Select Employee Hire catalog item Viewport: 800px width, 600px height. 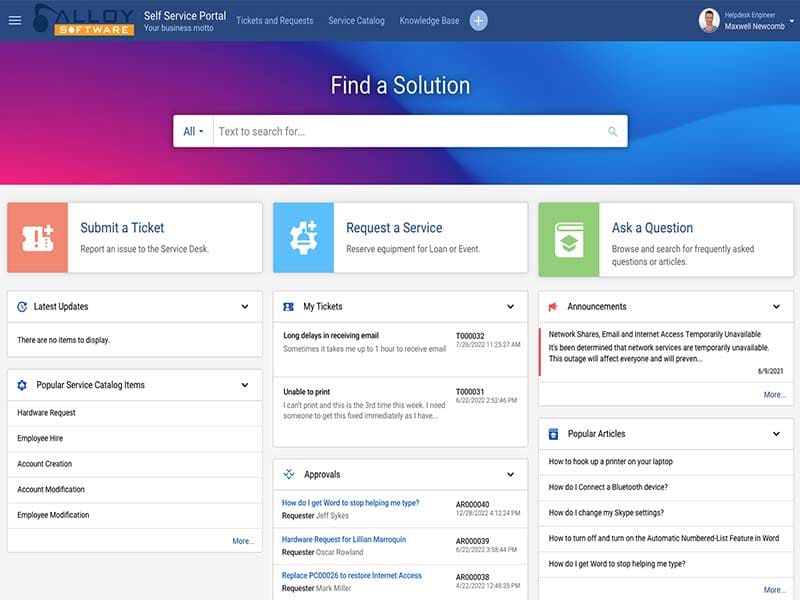[x=135, y=438]
